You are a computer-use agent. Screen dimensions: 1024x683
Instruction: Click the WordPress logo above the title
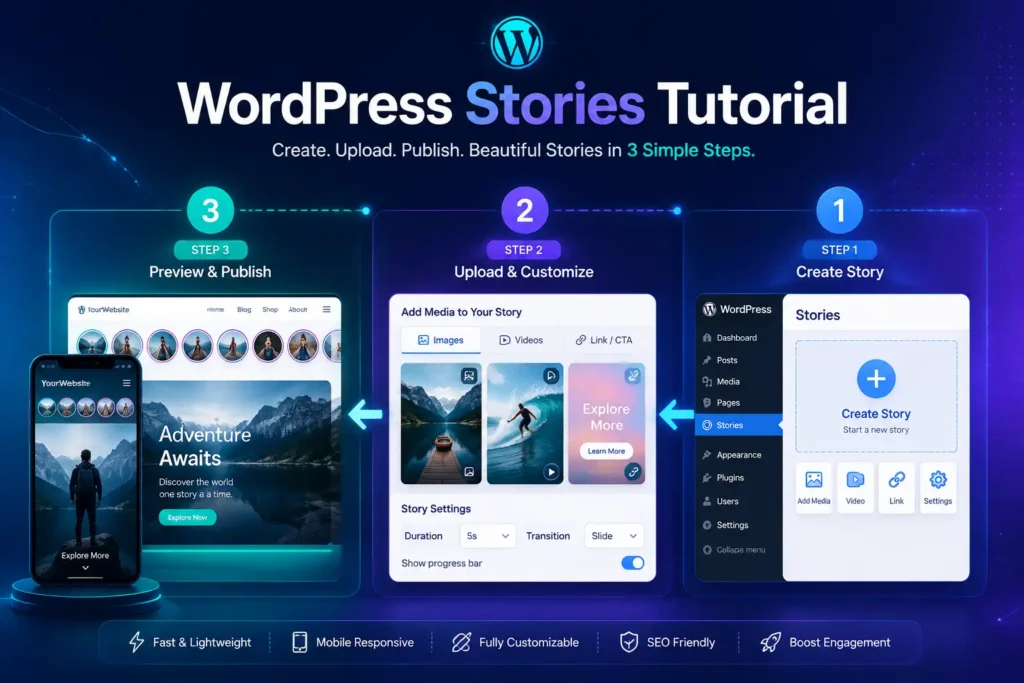click(x=516, y=43)
